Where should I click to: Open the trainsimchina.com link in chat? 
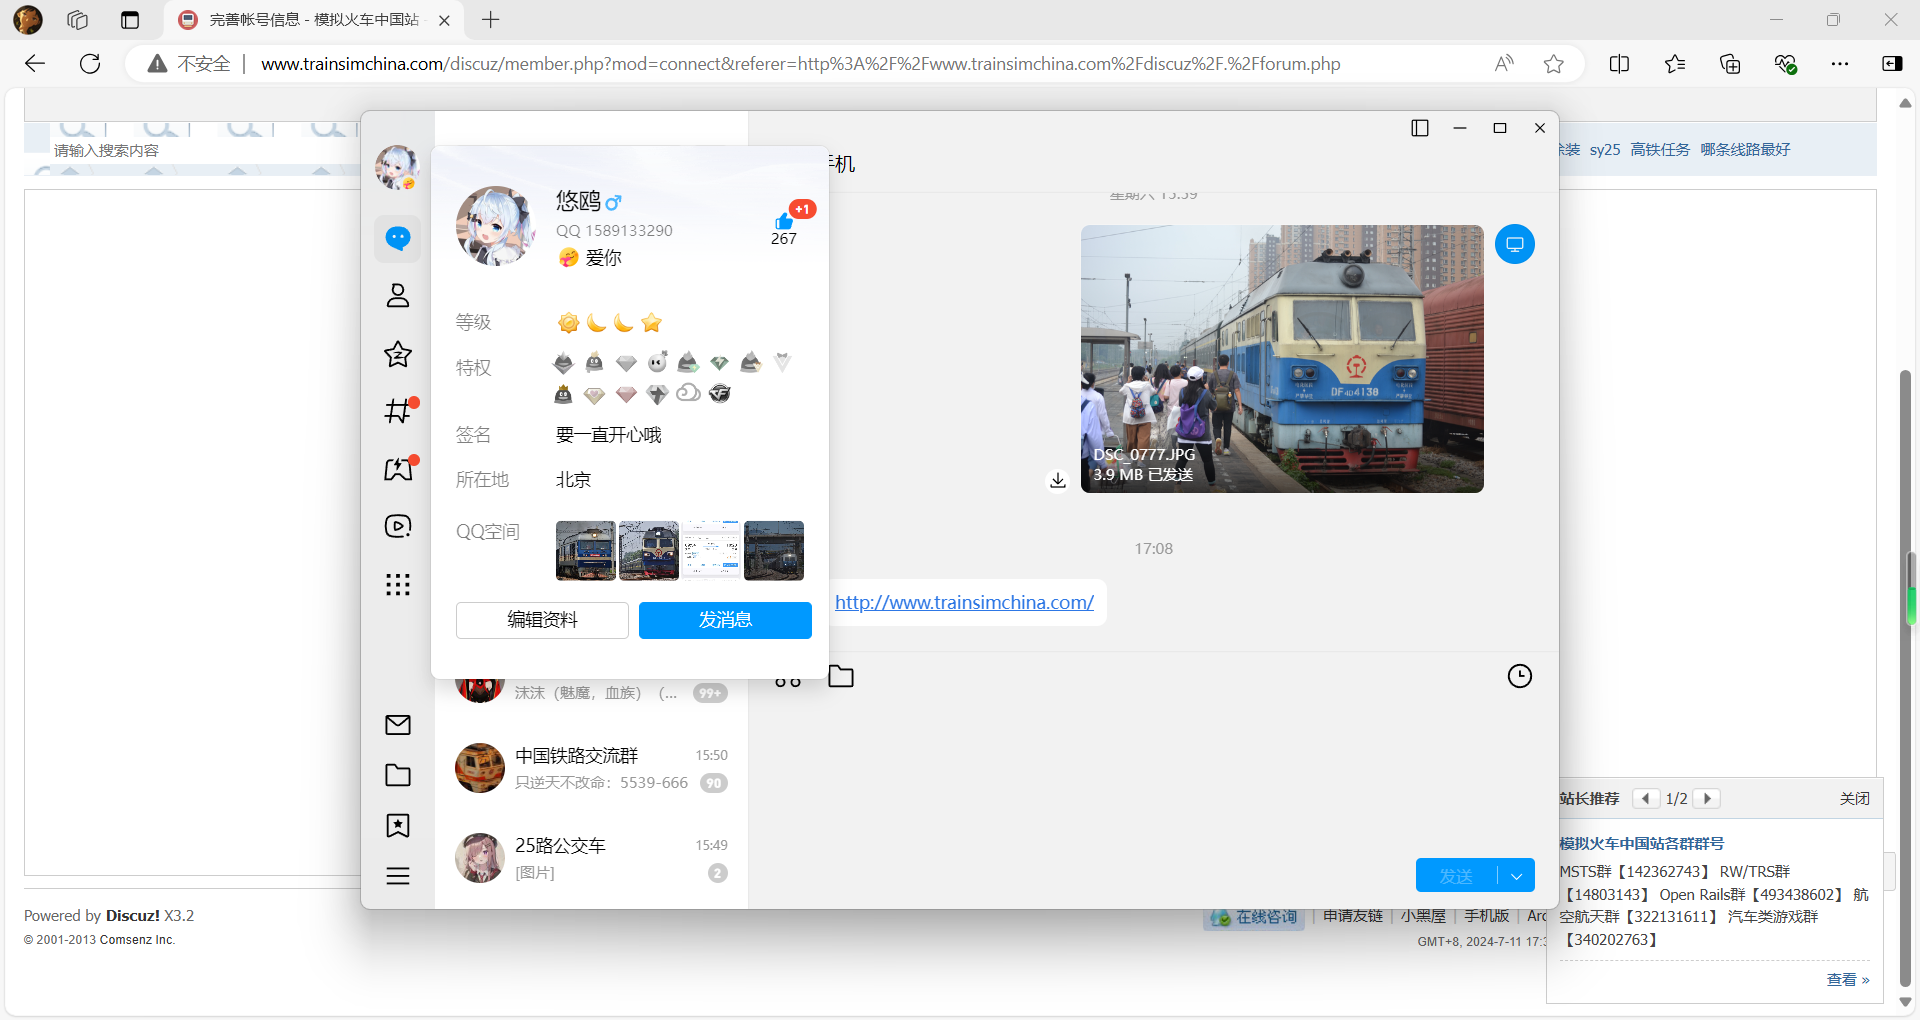click(964, 602)
